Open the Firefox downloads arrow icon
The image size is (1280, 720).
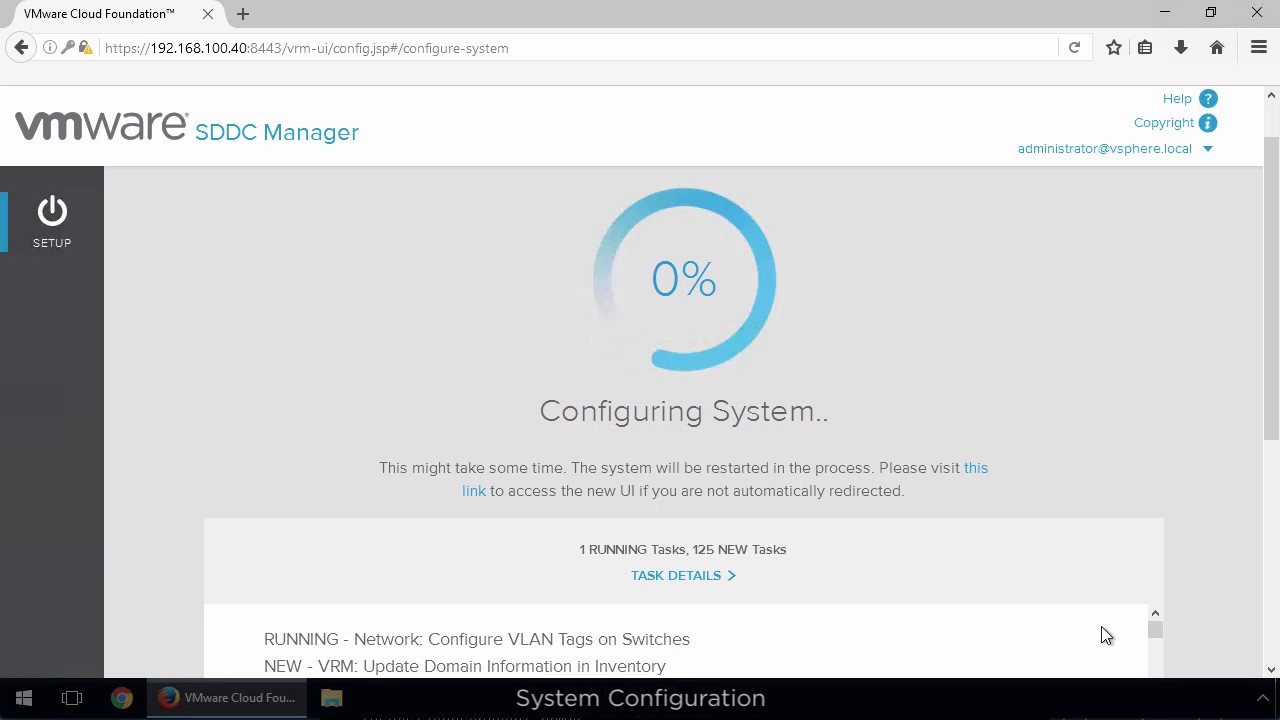[1181, 48]
